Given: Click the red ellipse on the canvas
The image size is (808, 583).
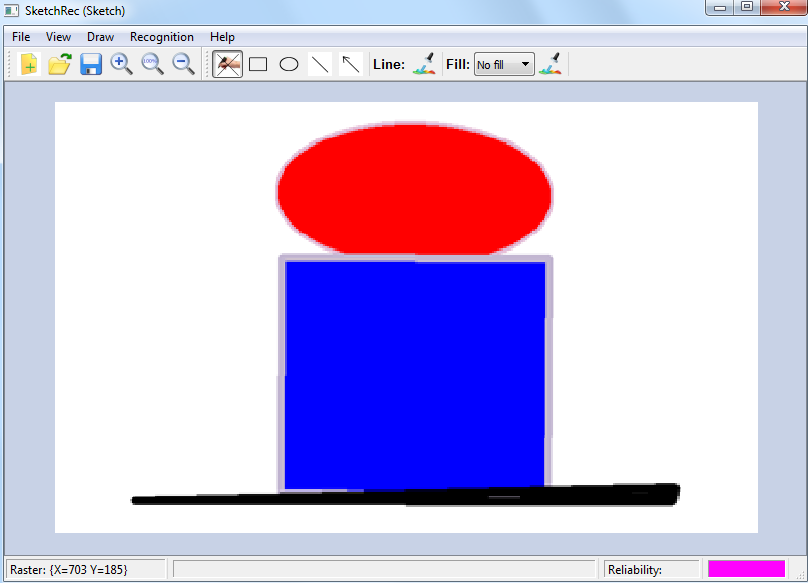Looking at the screenshot, I should pos(414,189).
